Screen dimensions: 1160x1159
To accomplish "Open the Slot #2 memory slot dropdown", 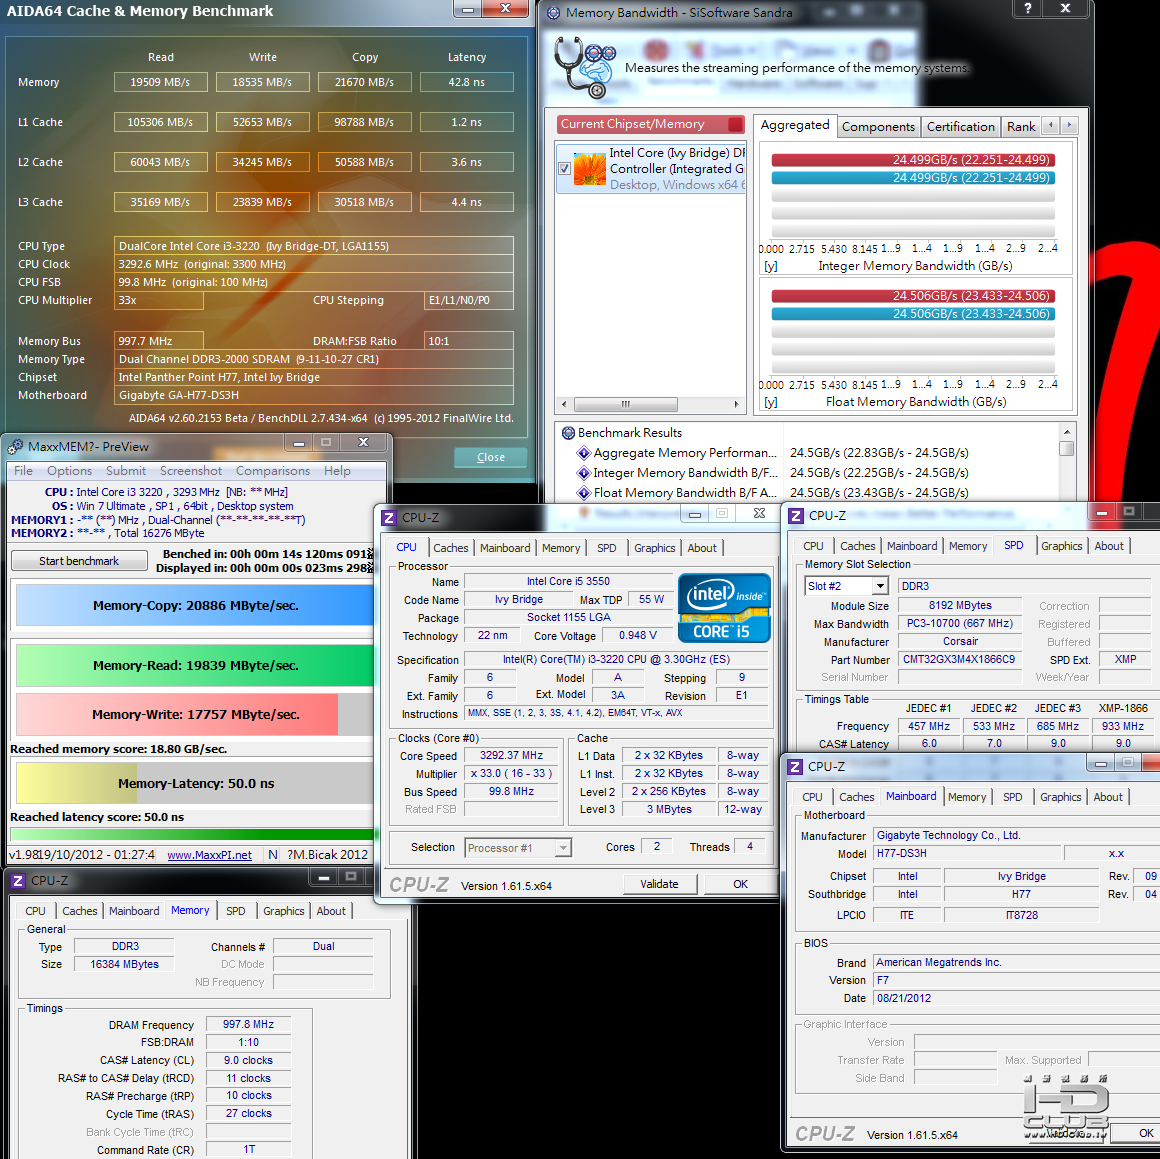I will coord(880,586).
